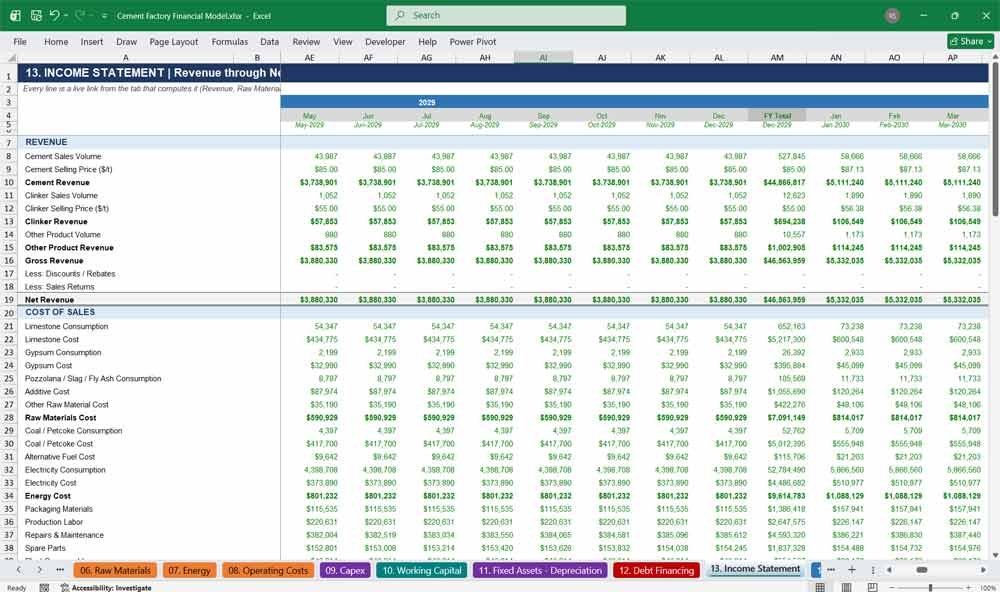Click the vertical scrollbar up arrow
The width and height of the screenshot is (1000, 592).
point(995,57)
